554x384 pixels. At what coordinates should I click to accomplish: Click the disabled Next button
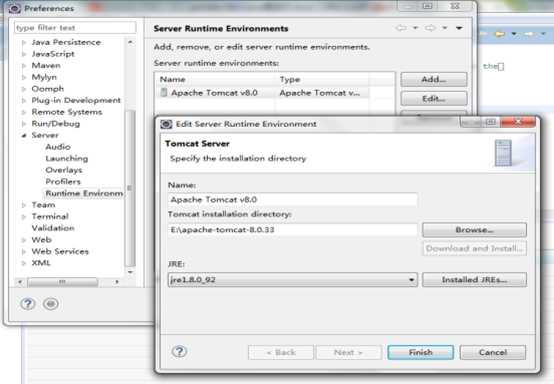click(348, 352)
